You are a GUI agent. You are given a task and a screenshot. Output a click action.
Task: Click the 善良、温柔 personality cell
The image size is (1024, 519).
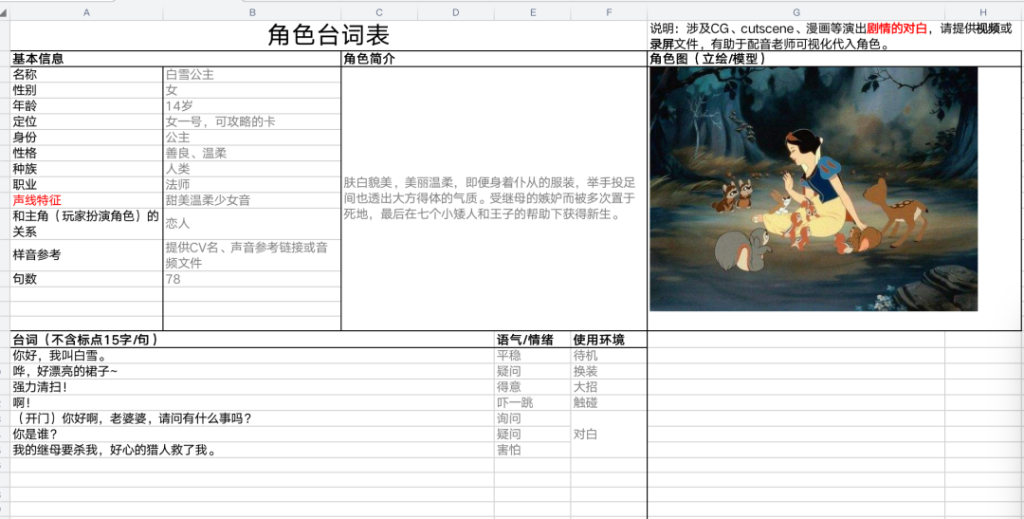[x=252, y=153]
